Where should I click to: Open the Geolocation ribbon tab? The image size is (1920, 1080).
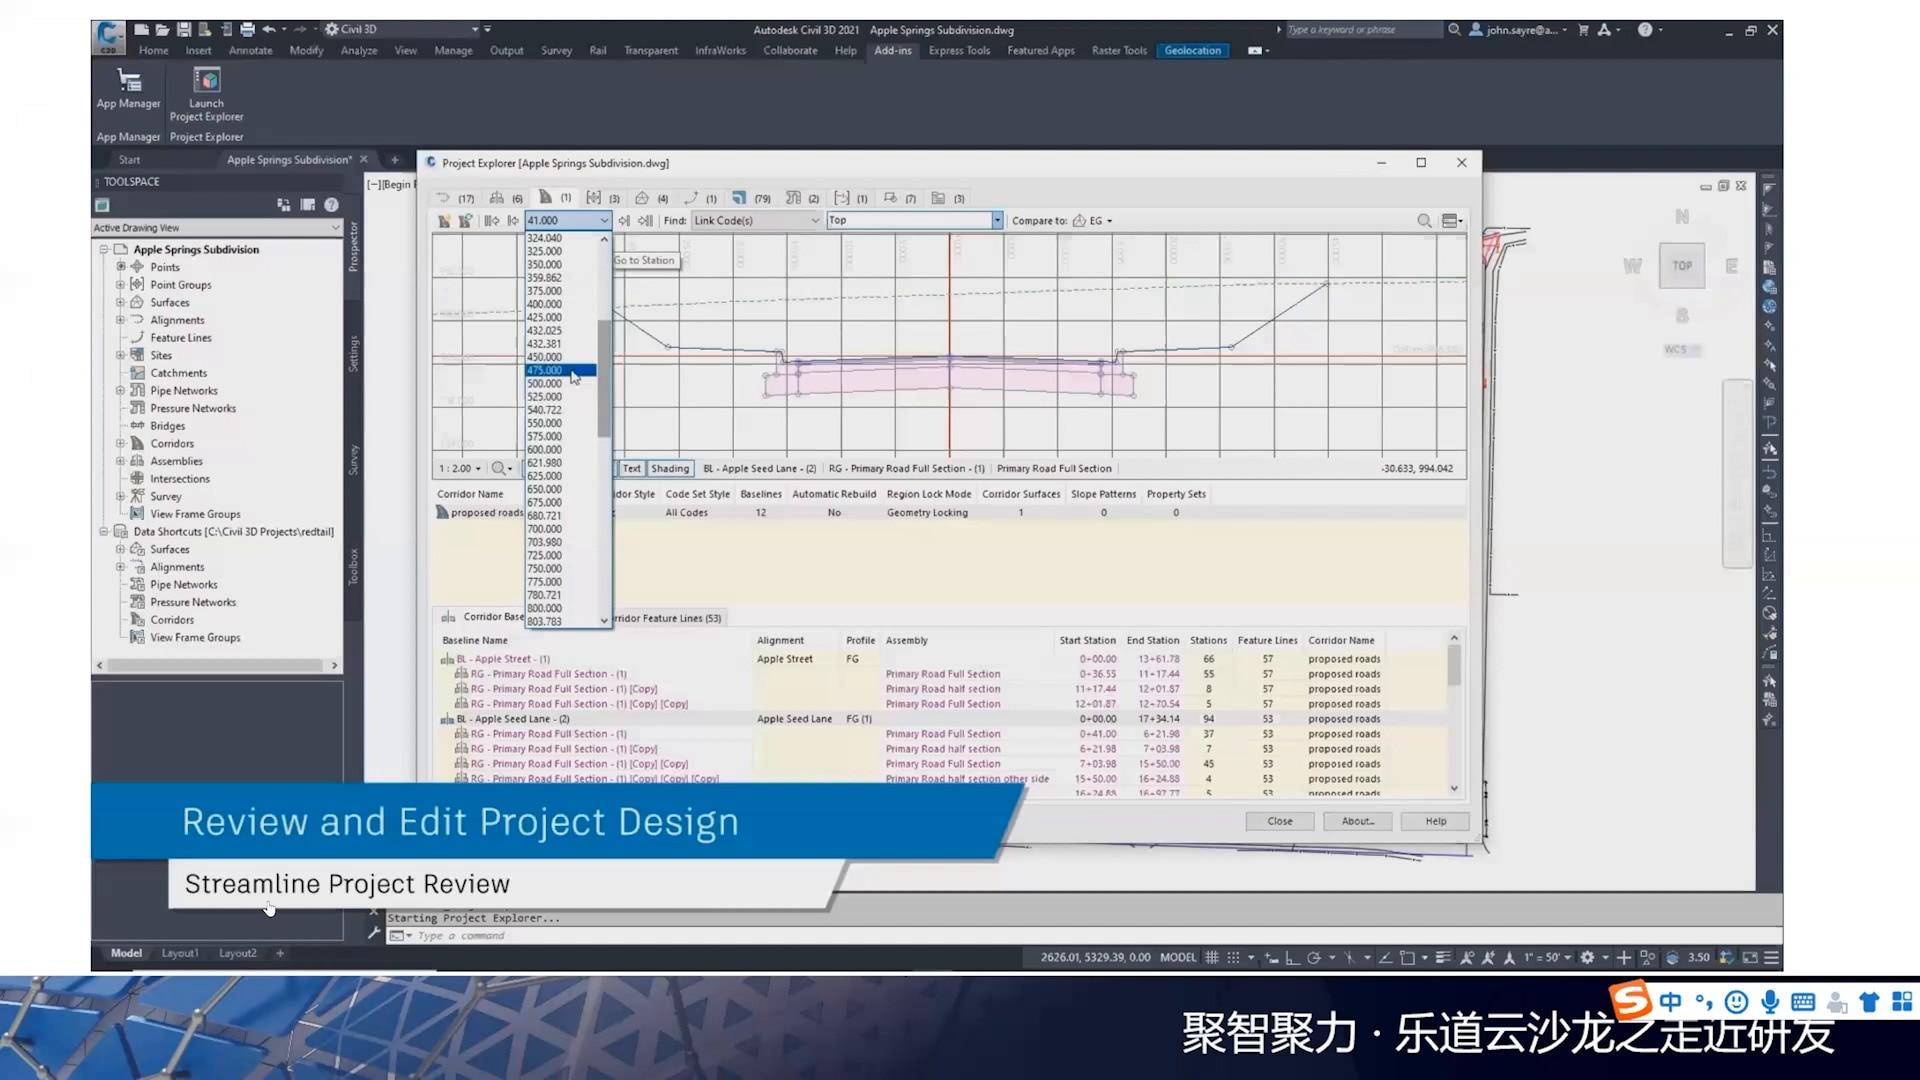(x=1192, y=50)
